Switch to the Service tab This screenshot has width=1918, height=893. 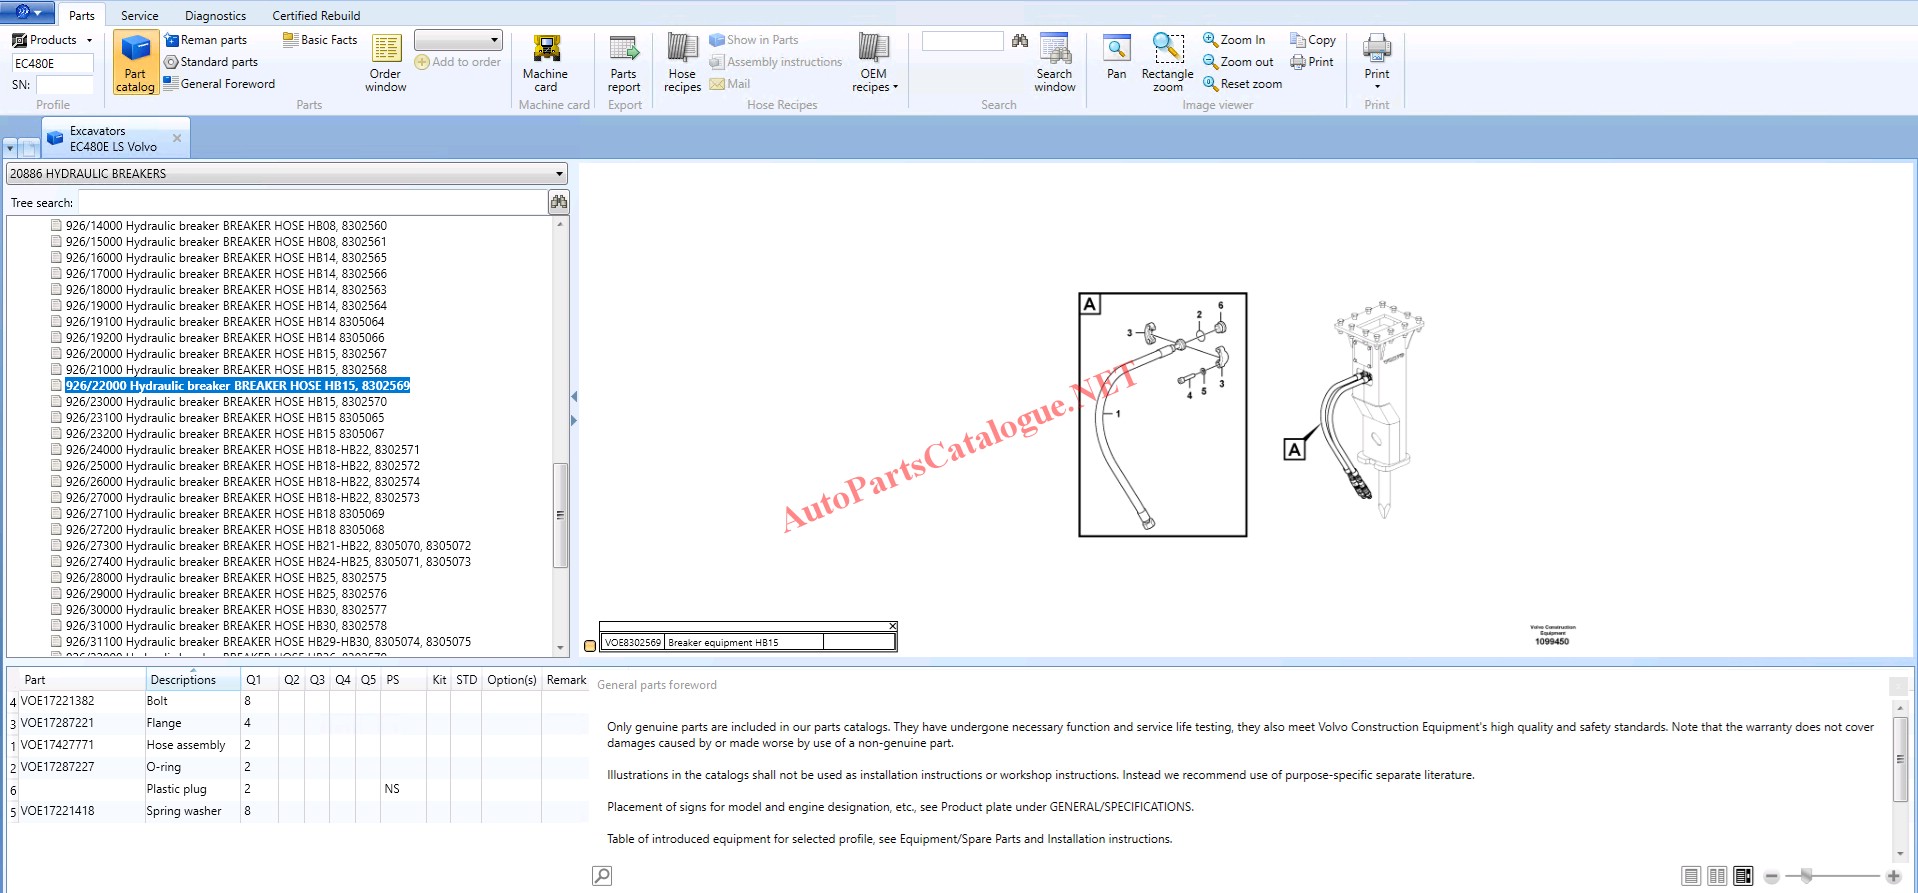click(x=139, y=15)
